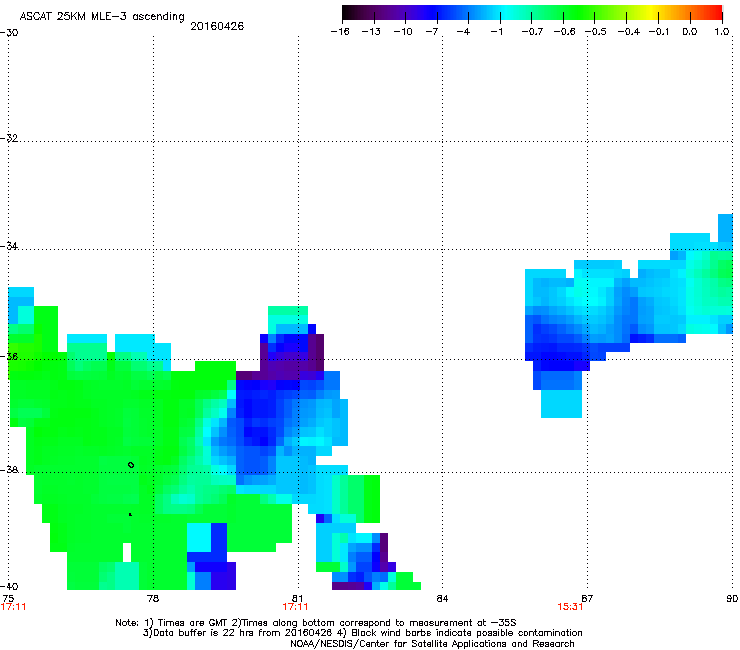
Task: Click the red 17:11 time under longitude 75
Action: point(13,607)
